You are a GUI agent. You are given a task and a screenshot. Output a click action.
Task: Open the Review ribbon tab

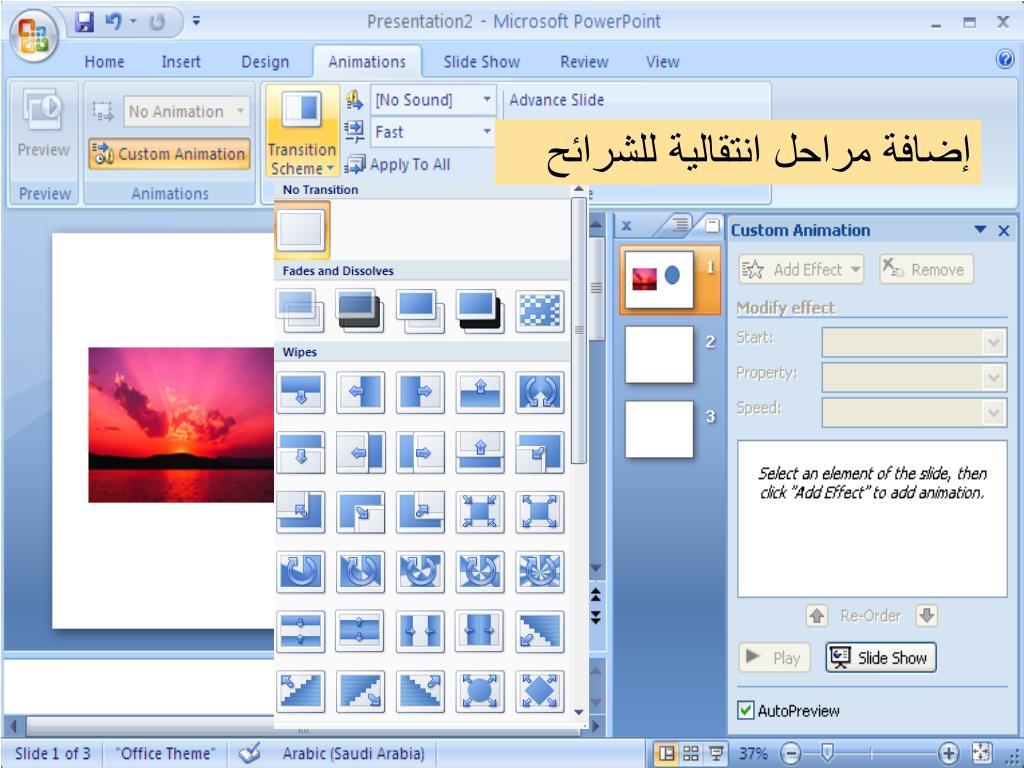pyautogui.click(x=584, y=62)
